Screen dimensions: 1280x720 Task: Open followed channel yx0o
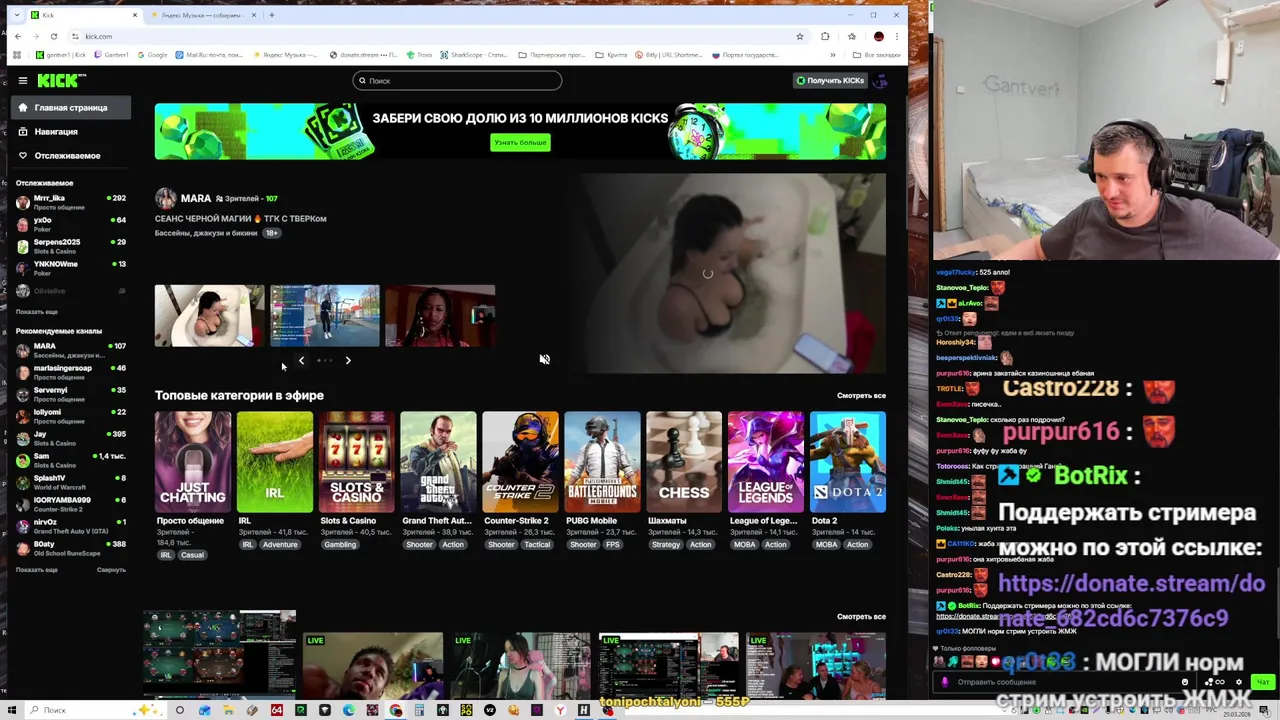[x=71, y=223]
